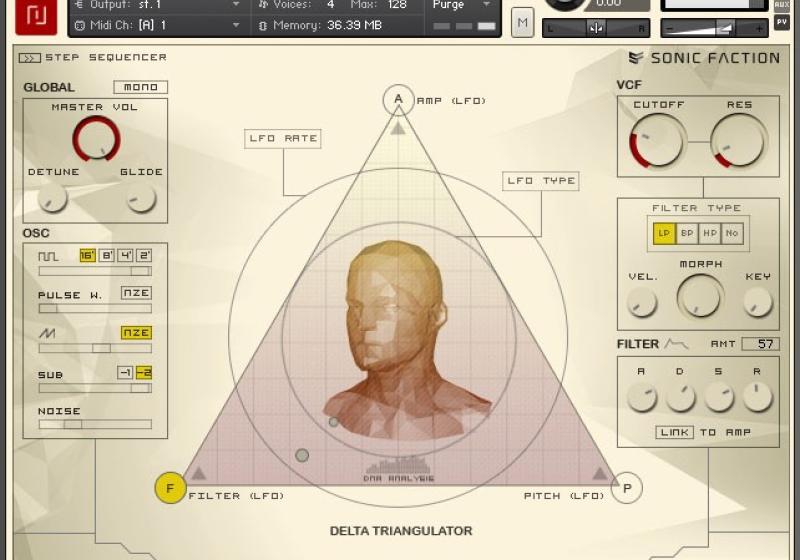Click the Noise level slider
This screenshot has height=560, width=800.
point(95,424)
